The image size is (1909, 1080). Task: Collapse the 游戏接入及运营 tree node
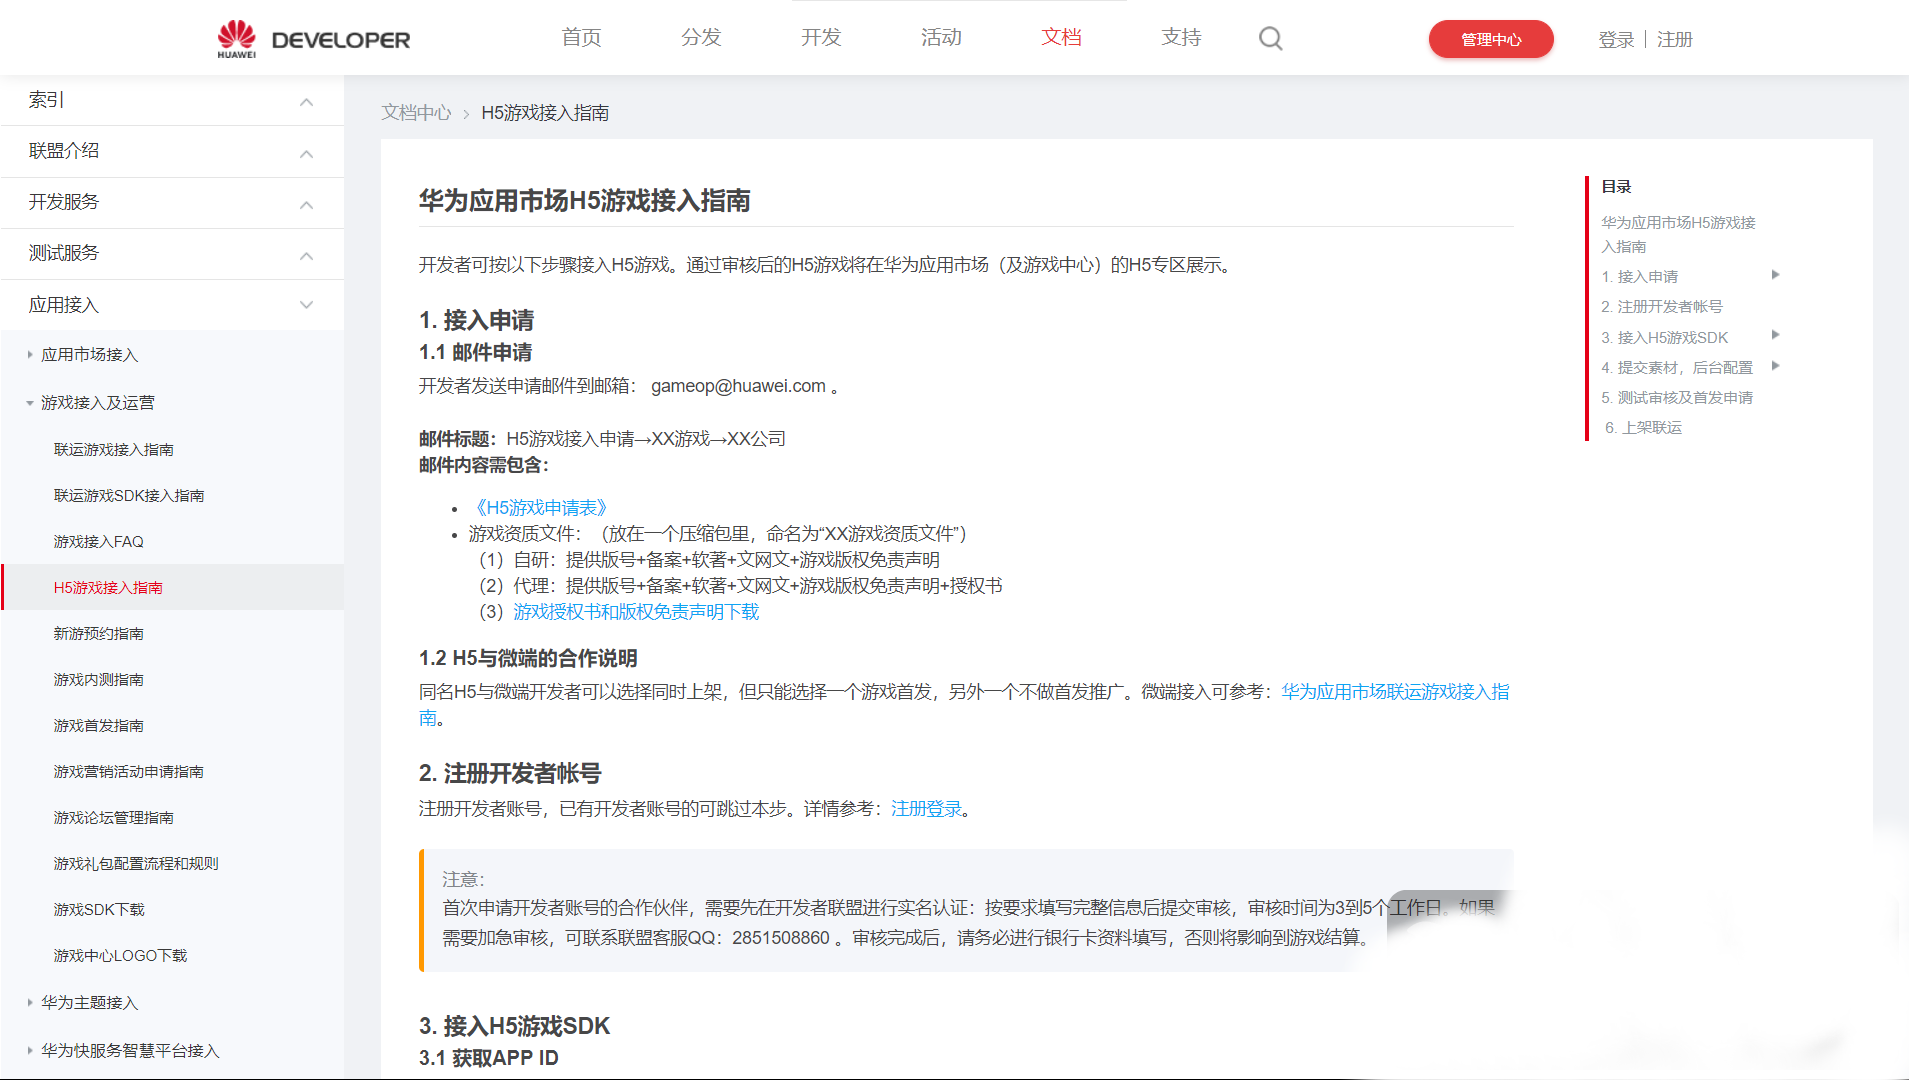pyautogui.click(x=30, y=403)
